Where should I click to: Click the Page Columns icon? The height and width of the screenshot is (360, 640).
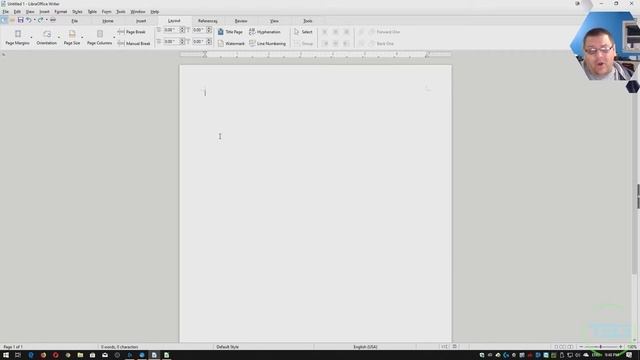pos(100,34)
